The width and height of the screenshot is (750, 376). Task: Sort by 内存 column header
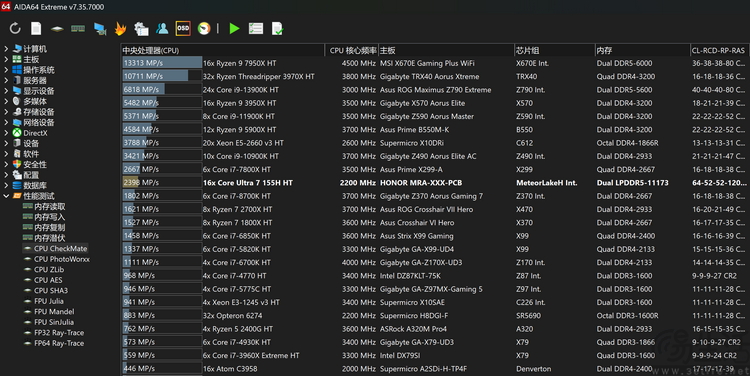[642, 50]
